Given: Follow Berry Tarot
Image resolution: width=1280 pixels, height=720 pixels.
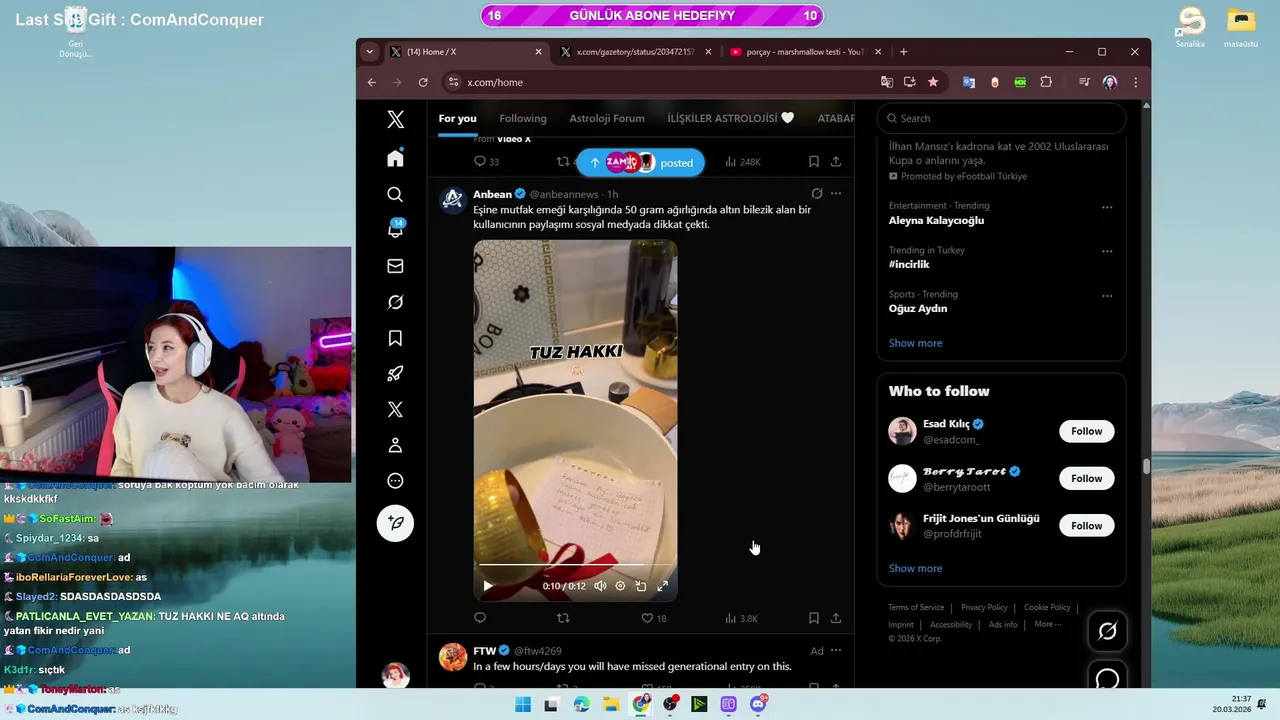Looking at the screenshot, I should [1086, 478].
